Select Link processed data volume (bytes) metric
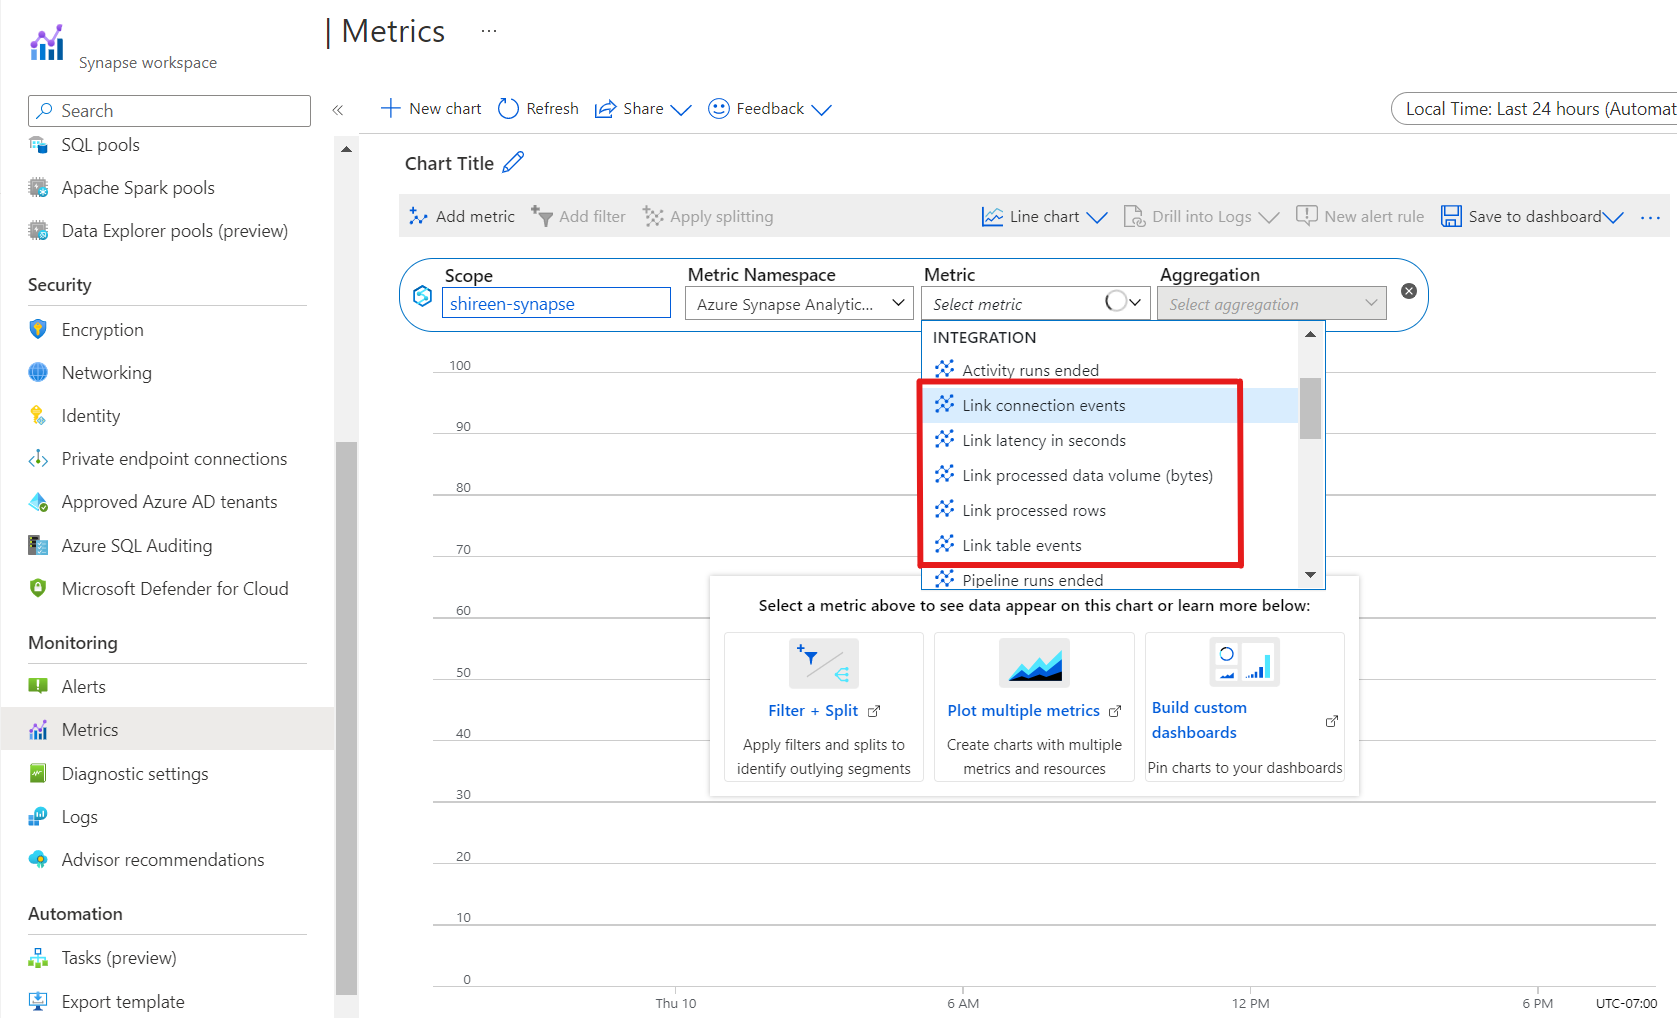Screen dimensions: 1677x1018 click(x=1110, y=475)
